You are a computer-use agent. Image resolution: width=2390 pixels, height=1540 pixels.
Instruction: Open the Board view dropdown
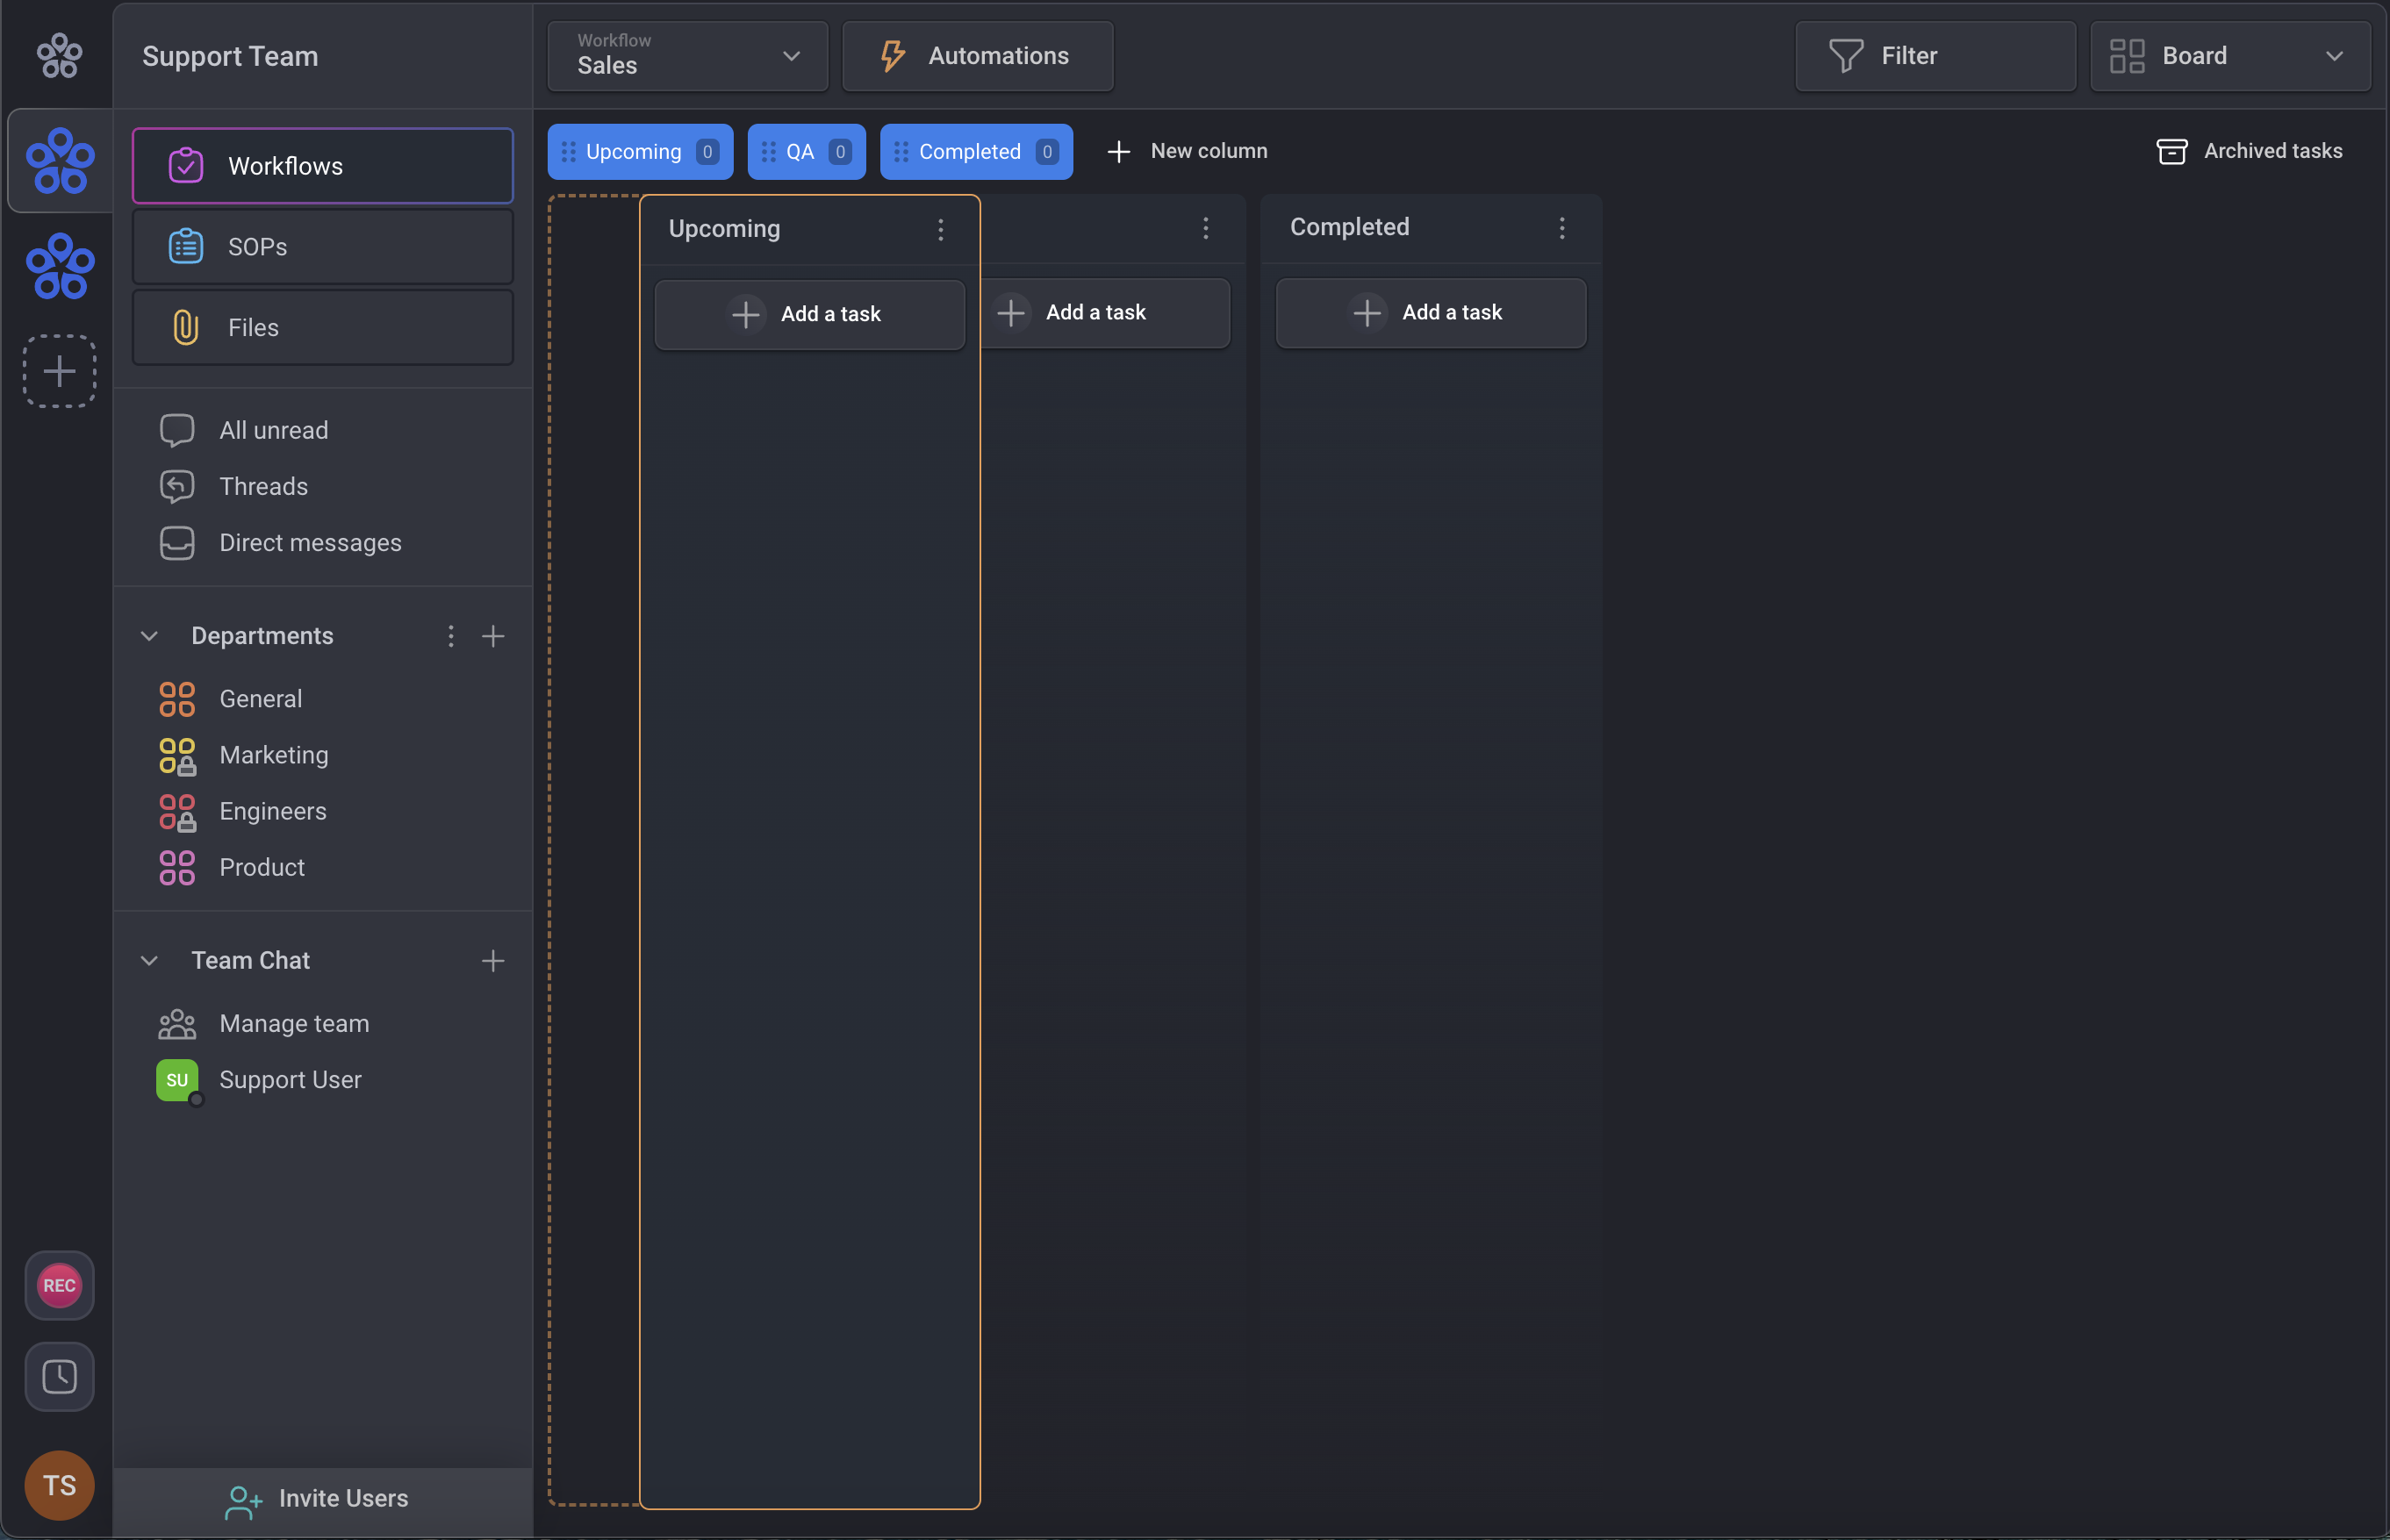tap(2229, 56)
